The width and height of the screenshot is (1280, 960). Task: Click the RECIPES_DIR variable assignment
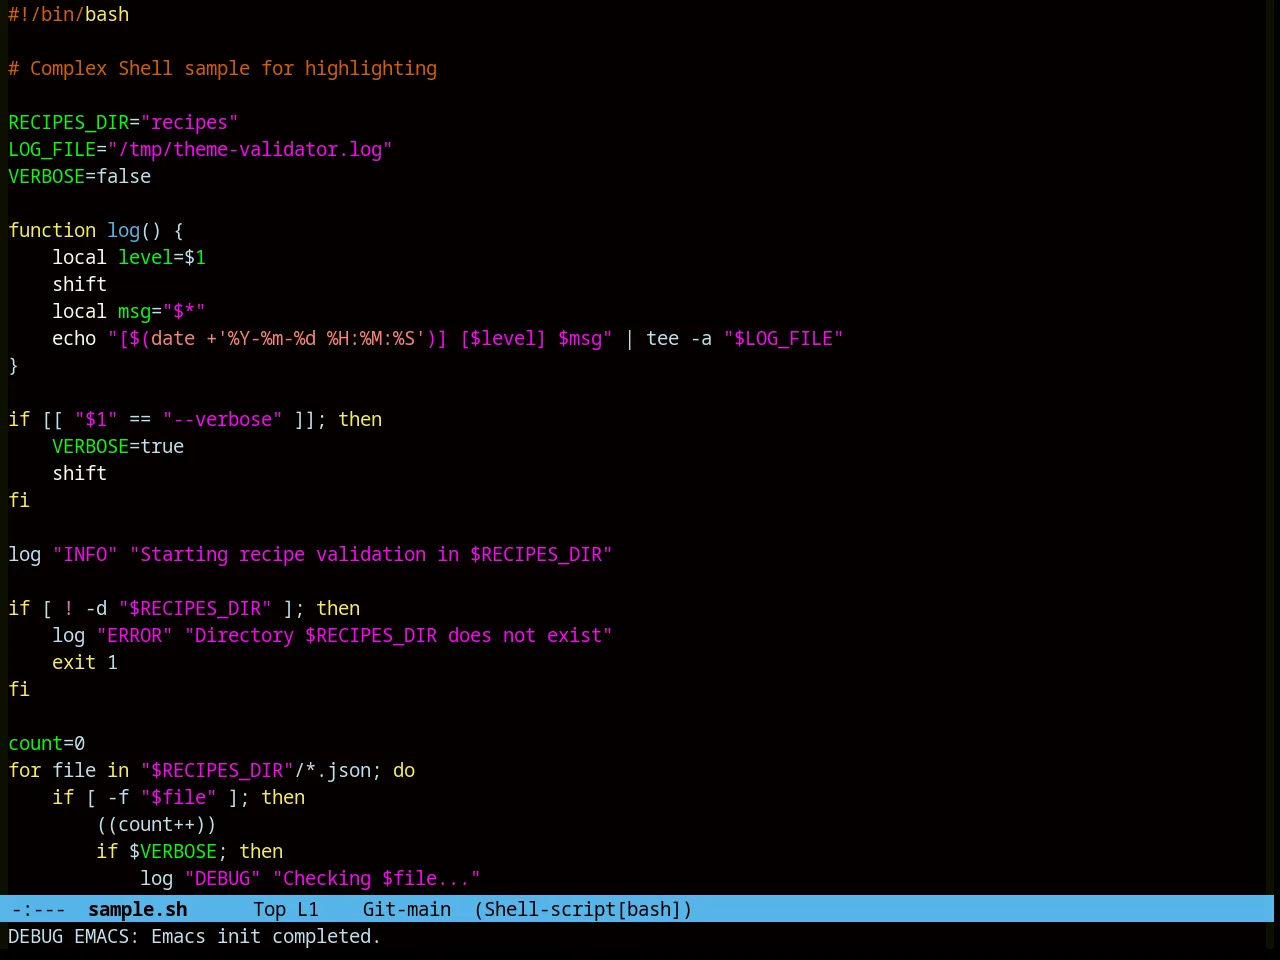123,122
